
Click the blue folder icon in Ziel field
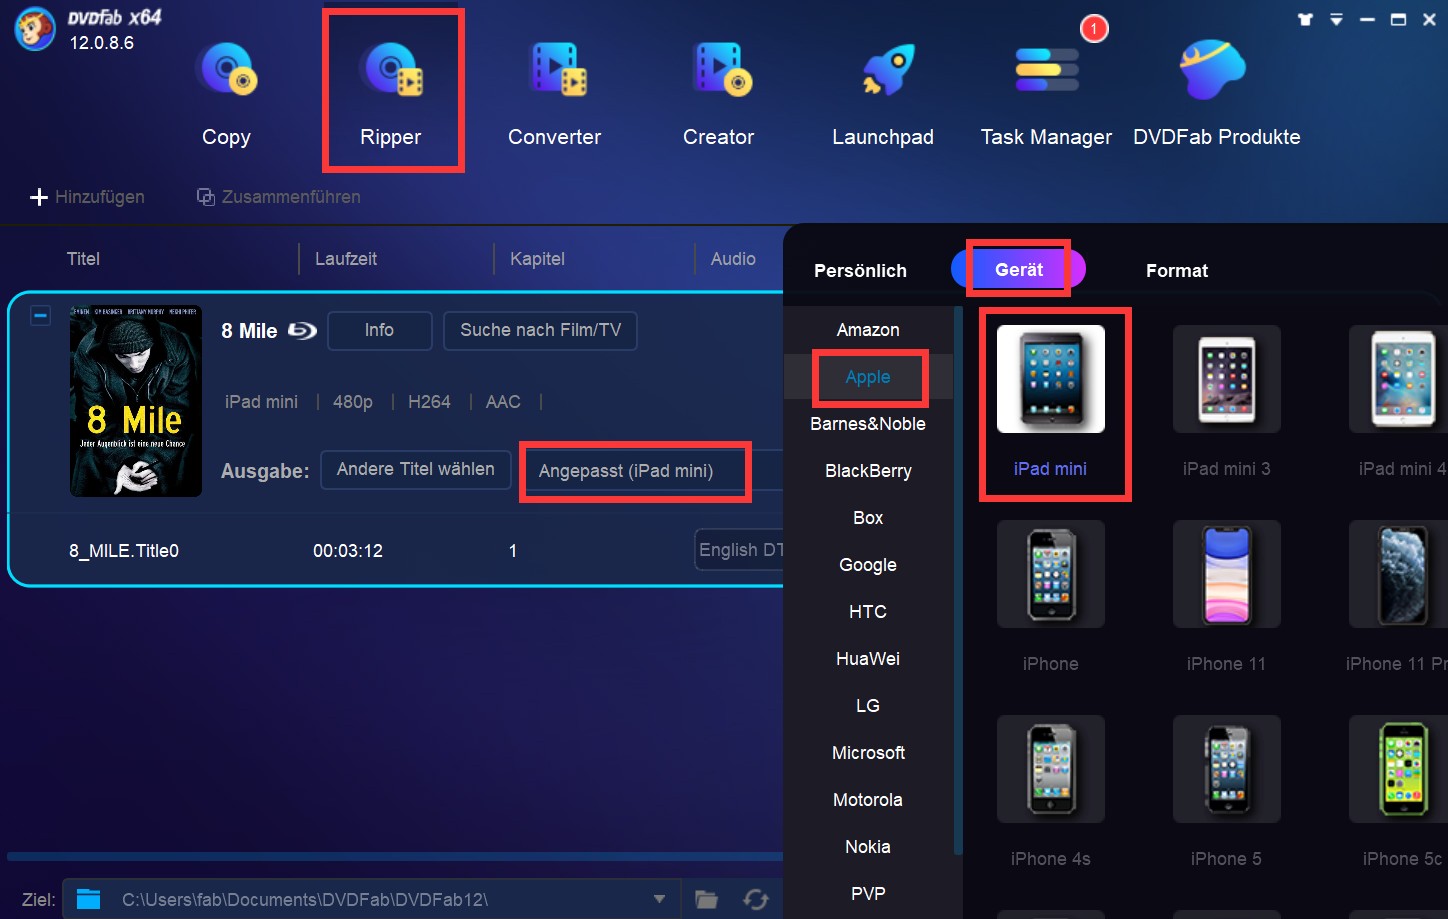89,899
